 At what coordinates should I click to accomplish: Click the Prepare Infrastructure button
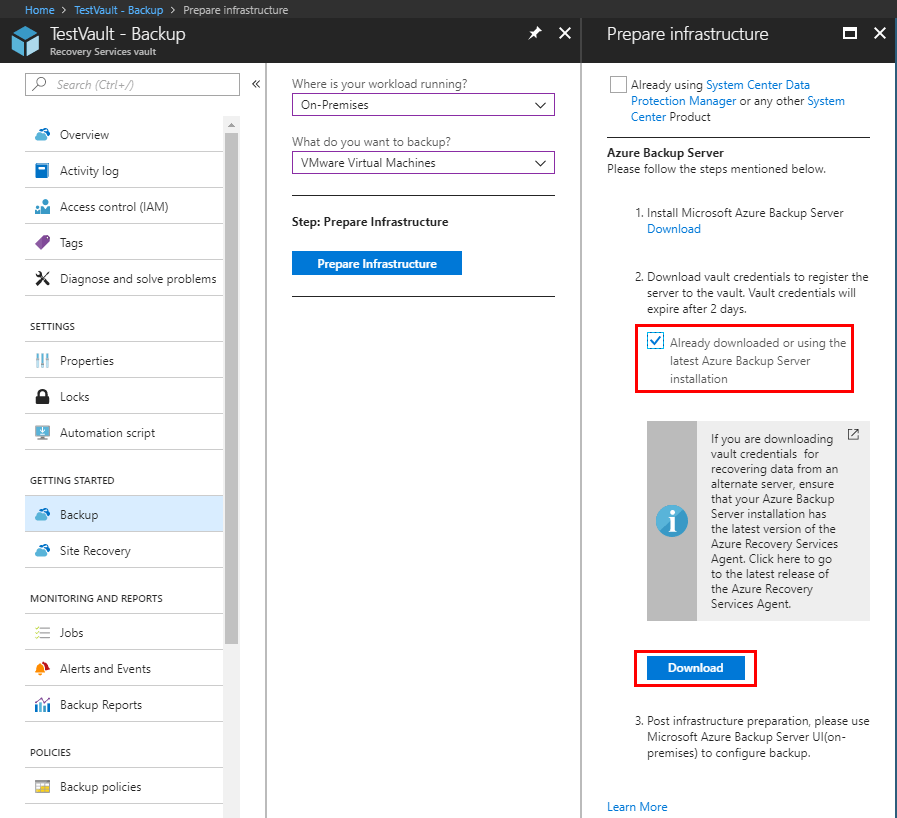tap(377, 264)
